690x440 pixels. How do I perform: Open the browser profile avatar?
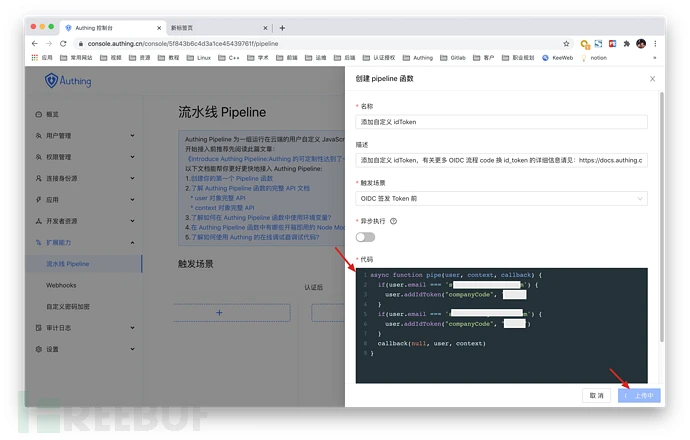tap(641, 44)
